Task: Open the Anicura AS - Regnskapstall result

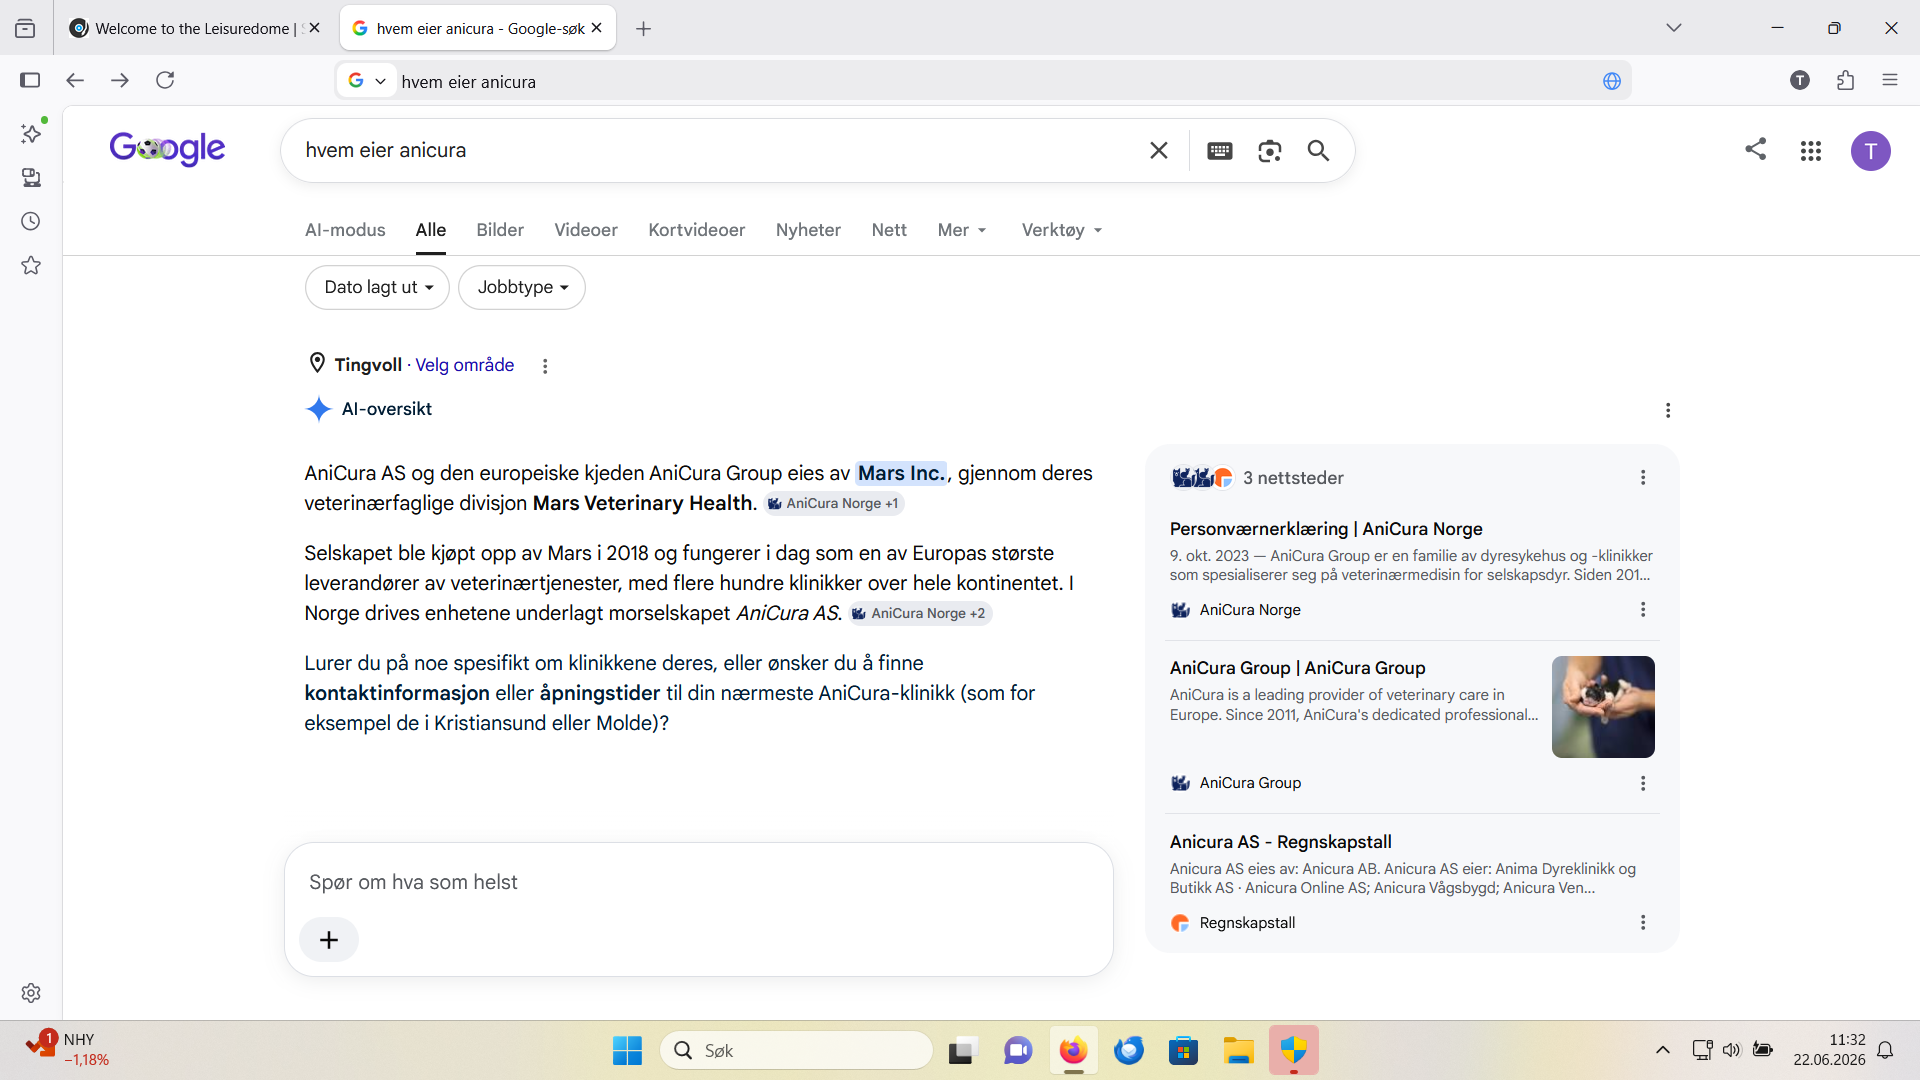Action: coord(1281,842)
